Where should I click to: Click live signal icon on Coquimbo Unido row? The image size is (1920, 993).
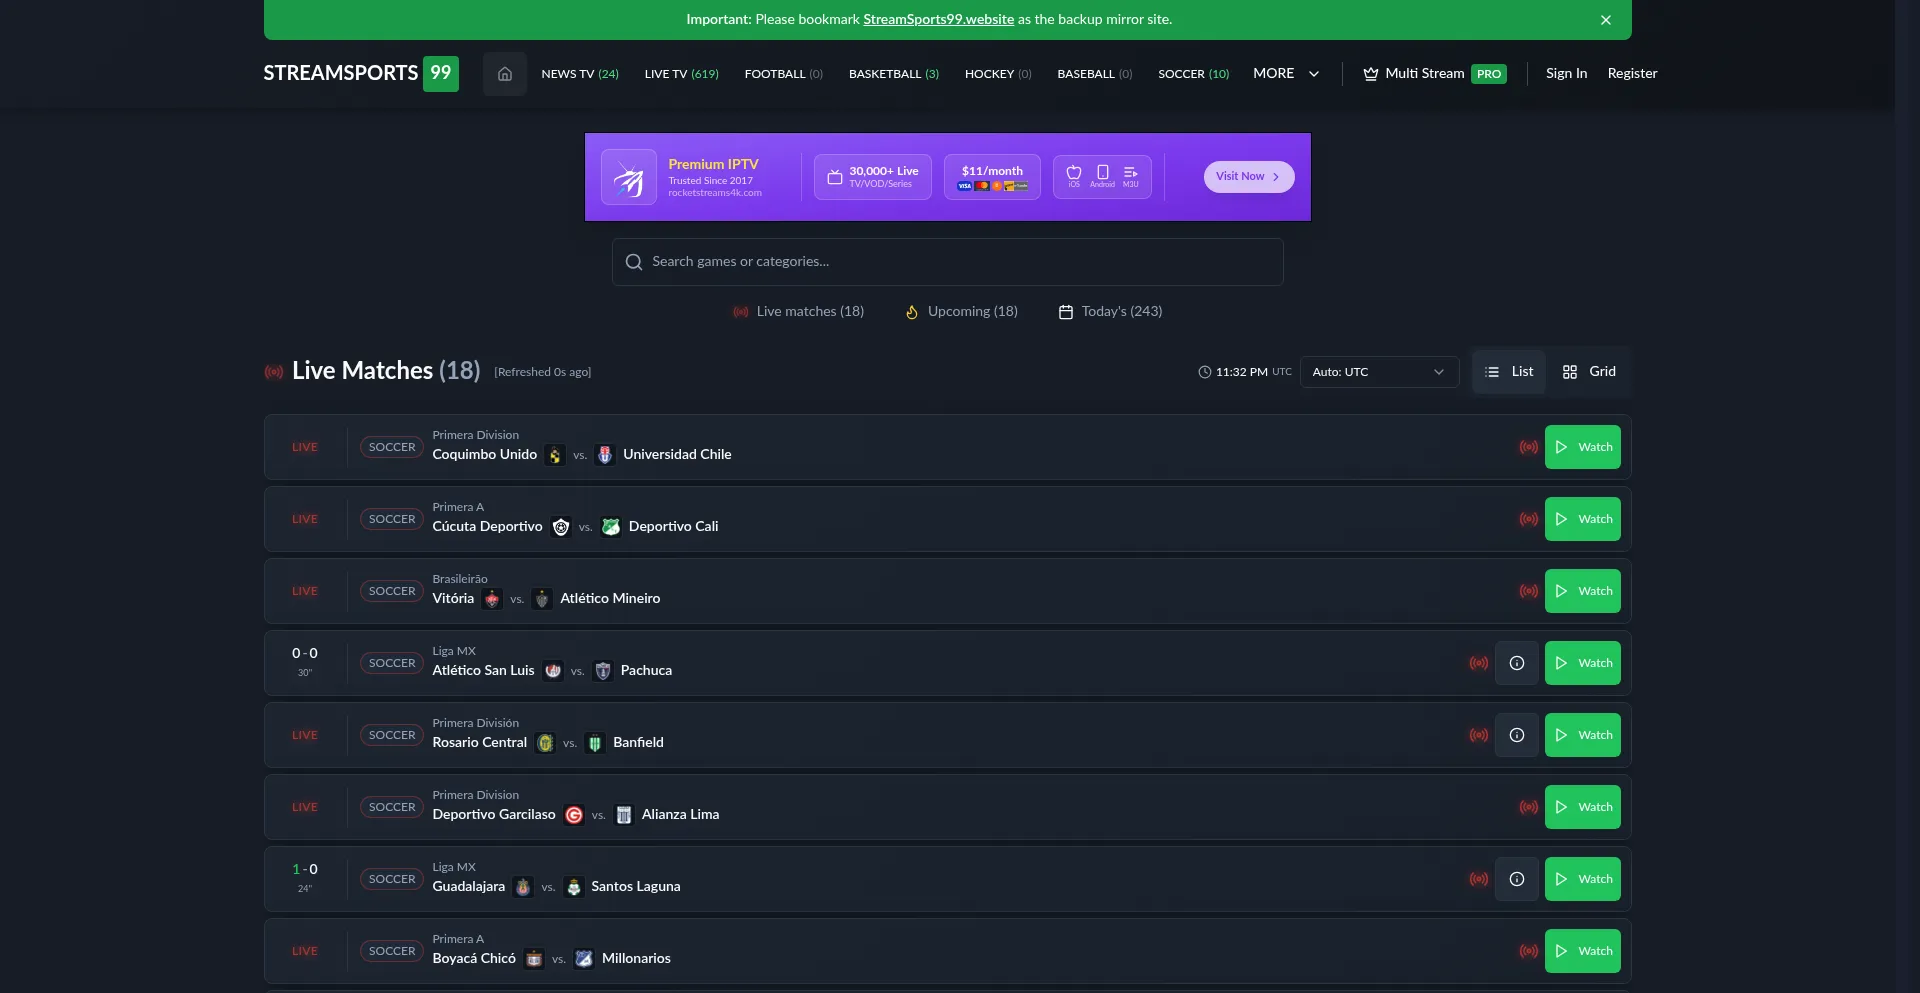click(1529, 447)
